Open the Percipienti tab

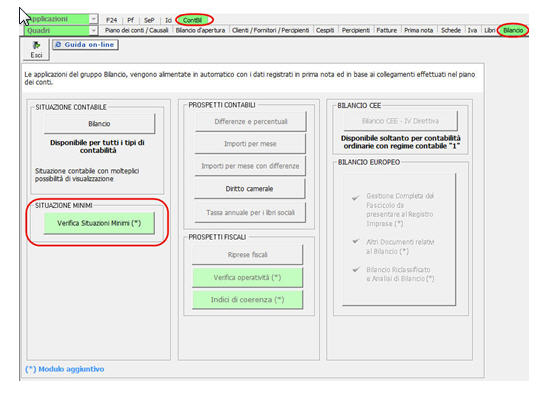point(356,30)
